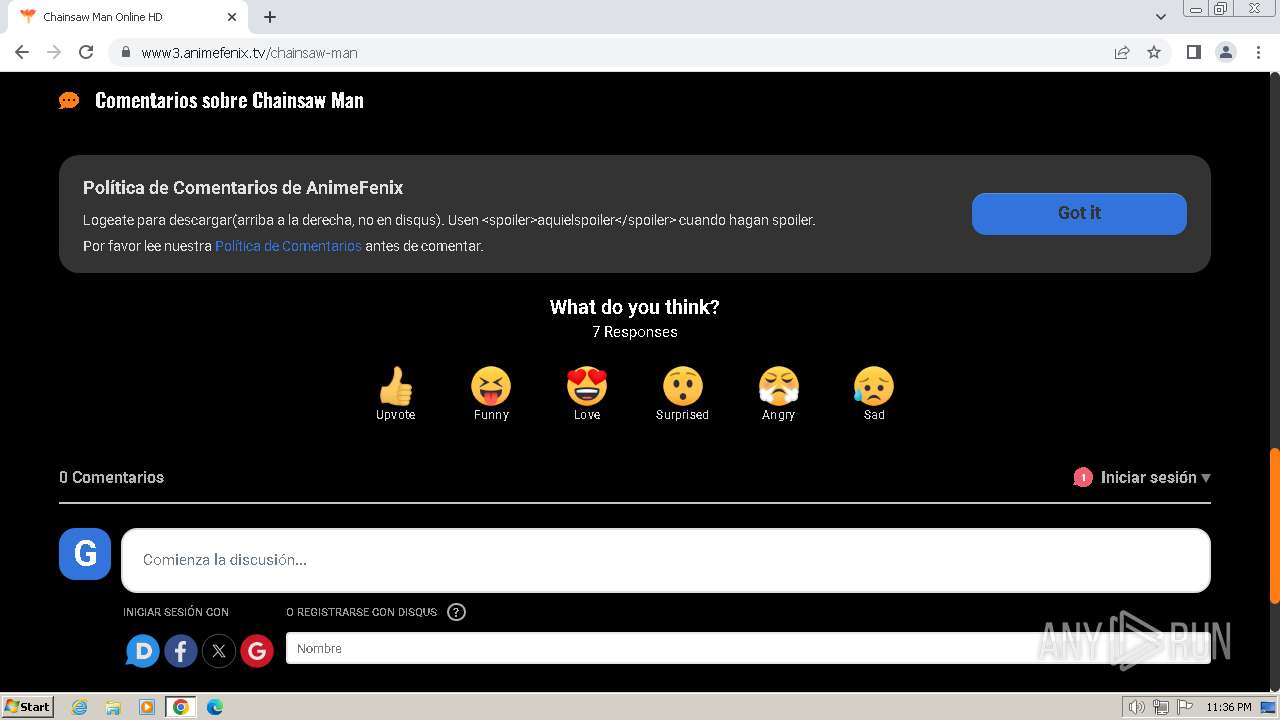
Task: Sign in with the Disqus icon
Action: click(142, 652)
